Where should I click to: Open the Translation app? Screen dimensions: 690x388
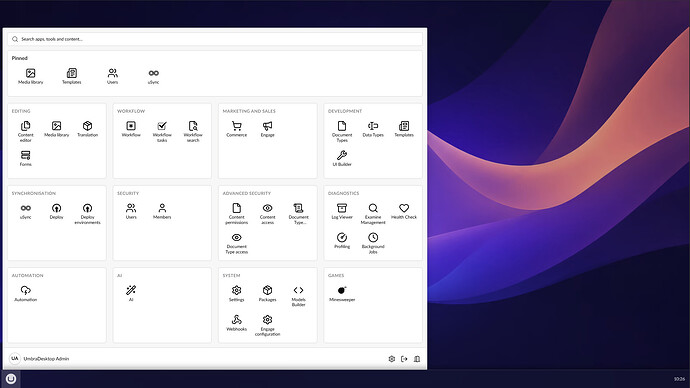88,129
